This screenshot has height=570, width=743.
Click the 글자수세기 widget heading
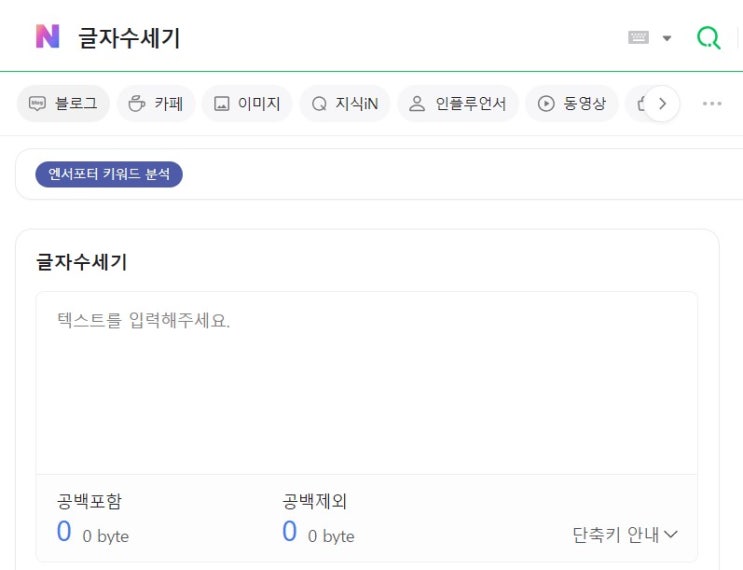pos(82,263)
